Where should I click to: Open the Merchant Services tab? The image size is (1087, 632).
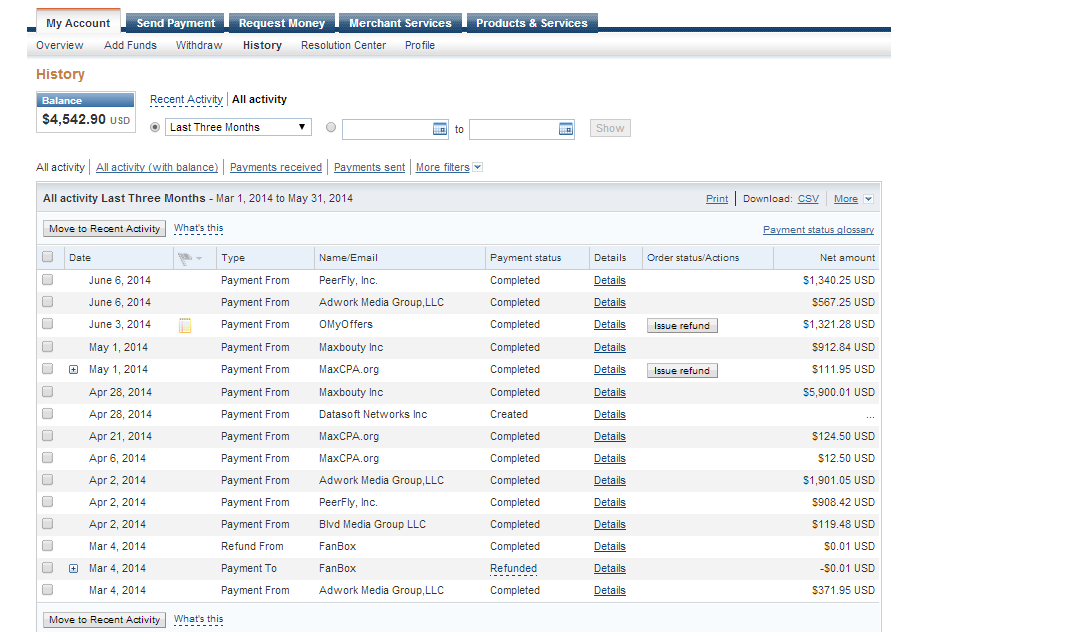click(x=400, y=23)
